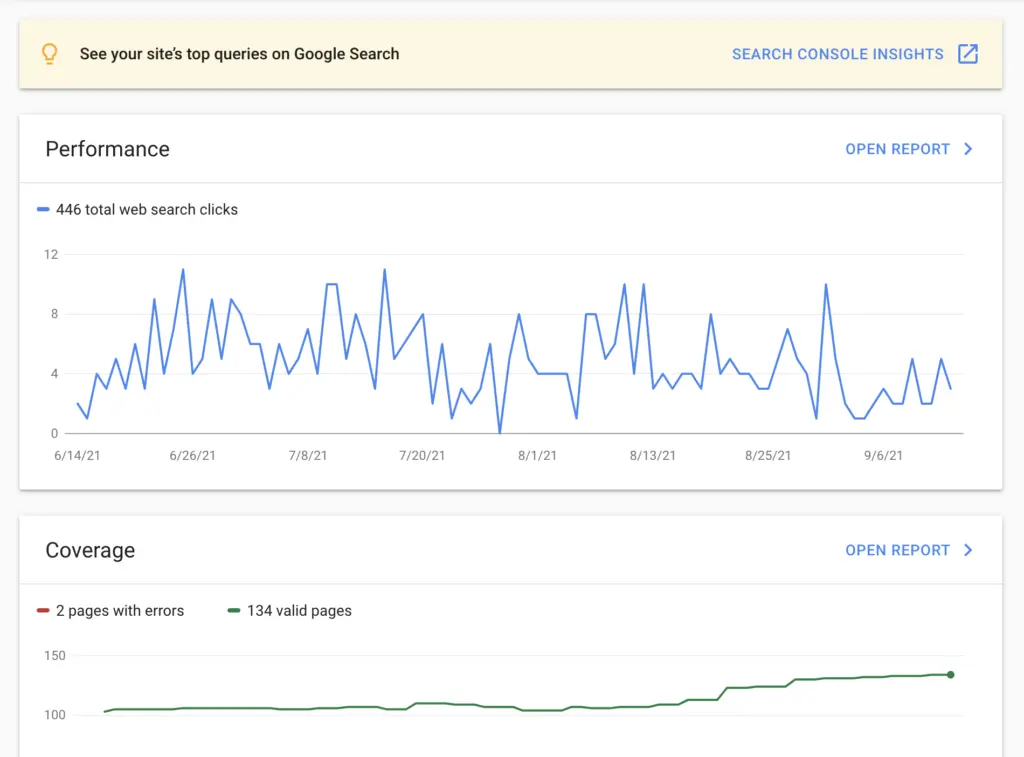The width and height of the screenshot is (1024, 757).
Task: Click the chevron beside the Performance Open Report
Action: pos(968,149)
